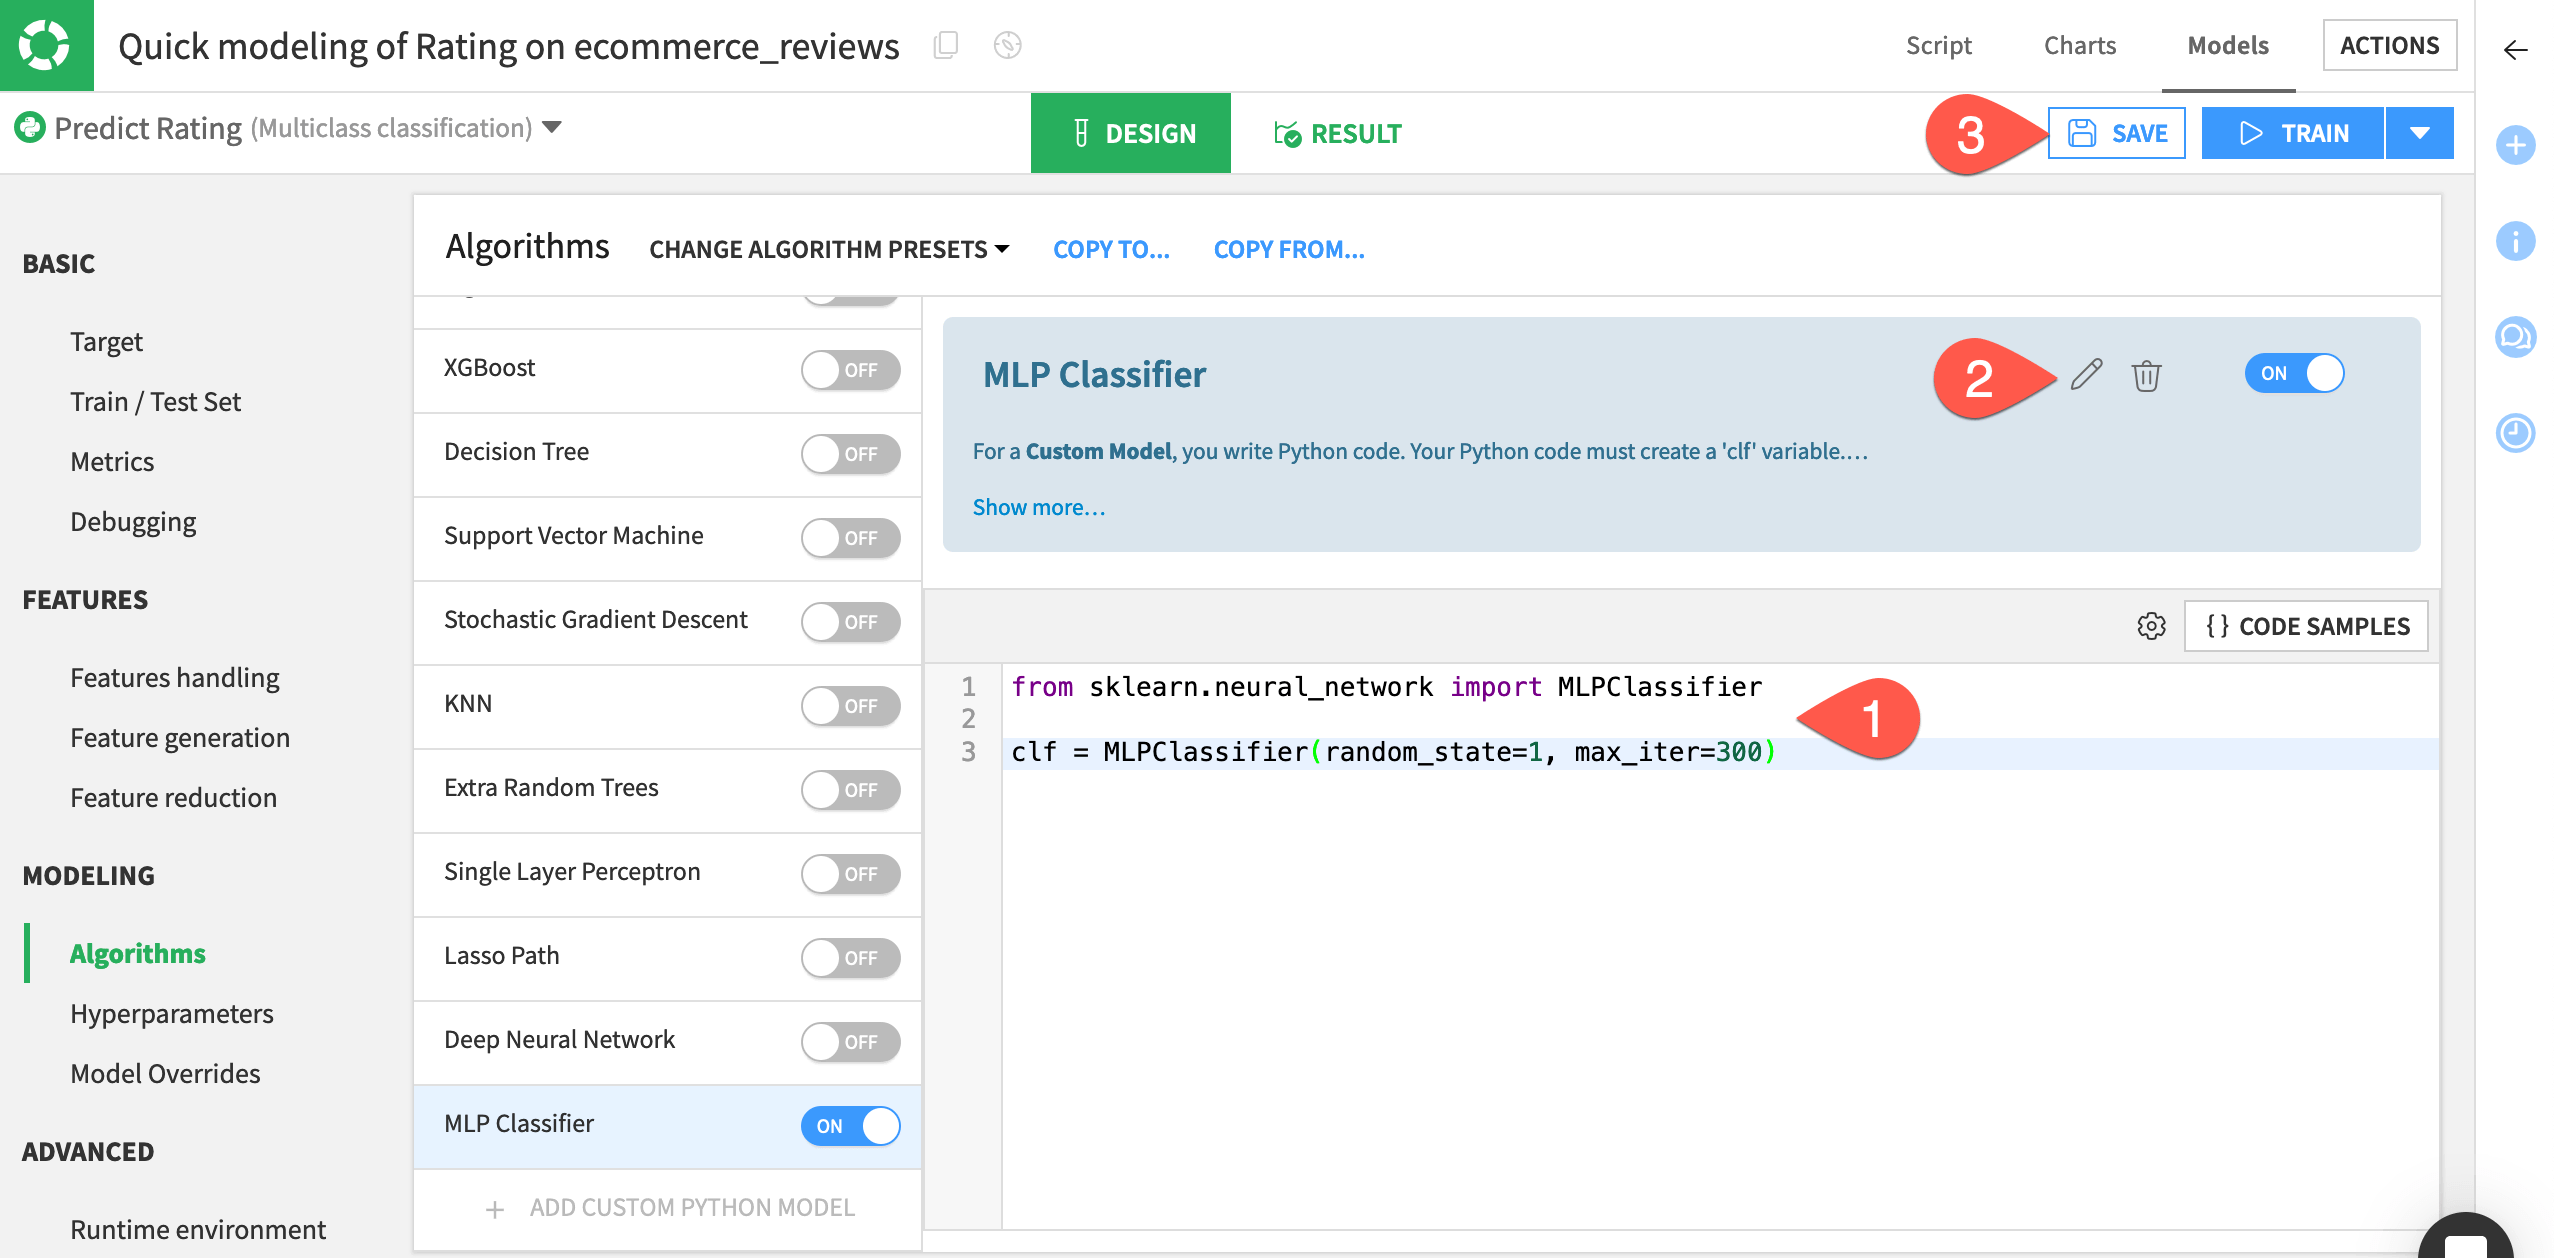Open the Train button dropdown arrow
The height and width of the screenshot is (1258, 2554).
pyautogui.click(x=2419, y=132)
